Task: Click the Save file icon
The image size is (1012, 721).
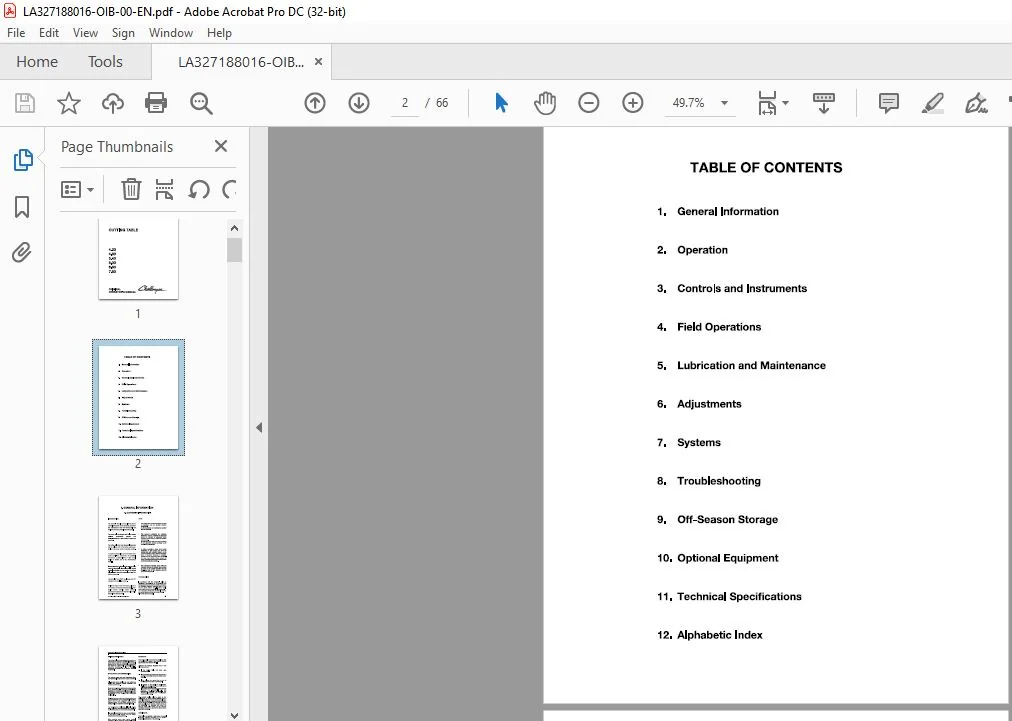Action: click(25, 103)
